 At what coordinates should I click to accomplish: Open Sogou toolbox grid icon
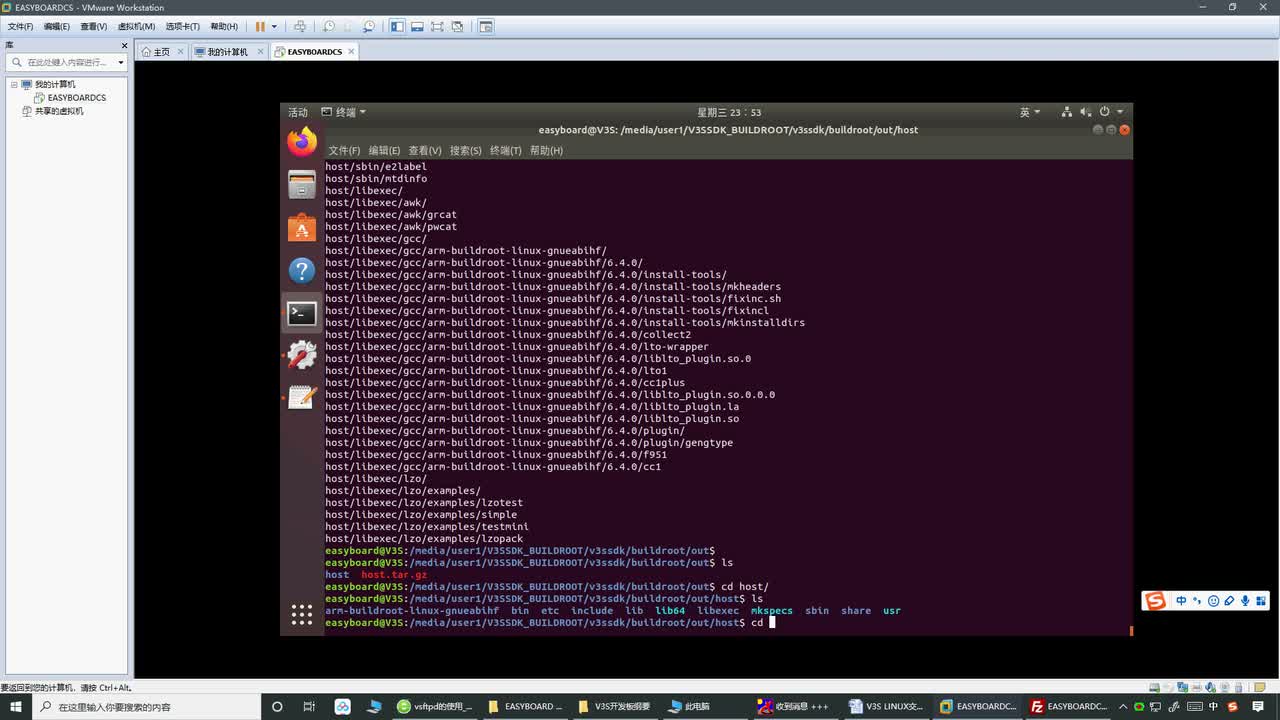coord(1262,601)
